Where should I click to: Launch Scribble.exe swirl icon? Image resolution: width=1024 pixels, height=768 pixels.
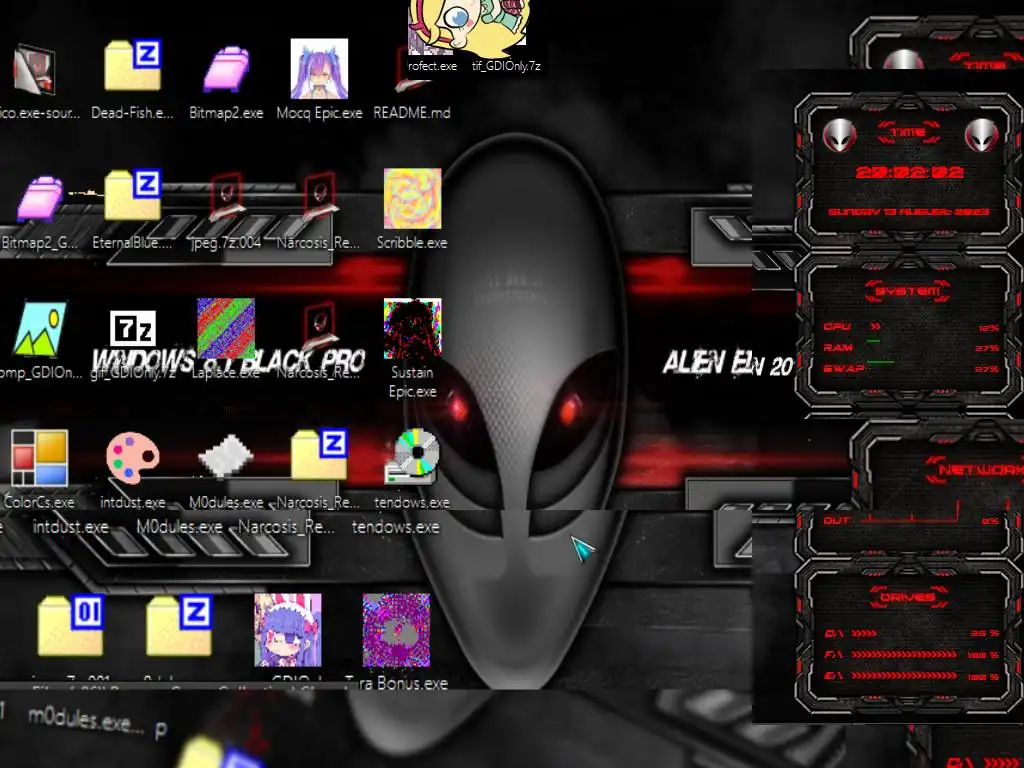click(412, 199)
